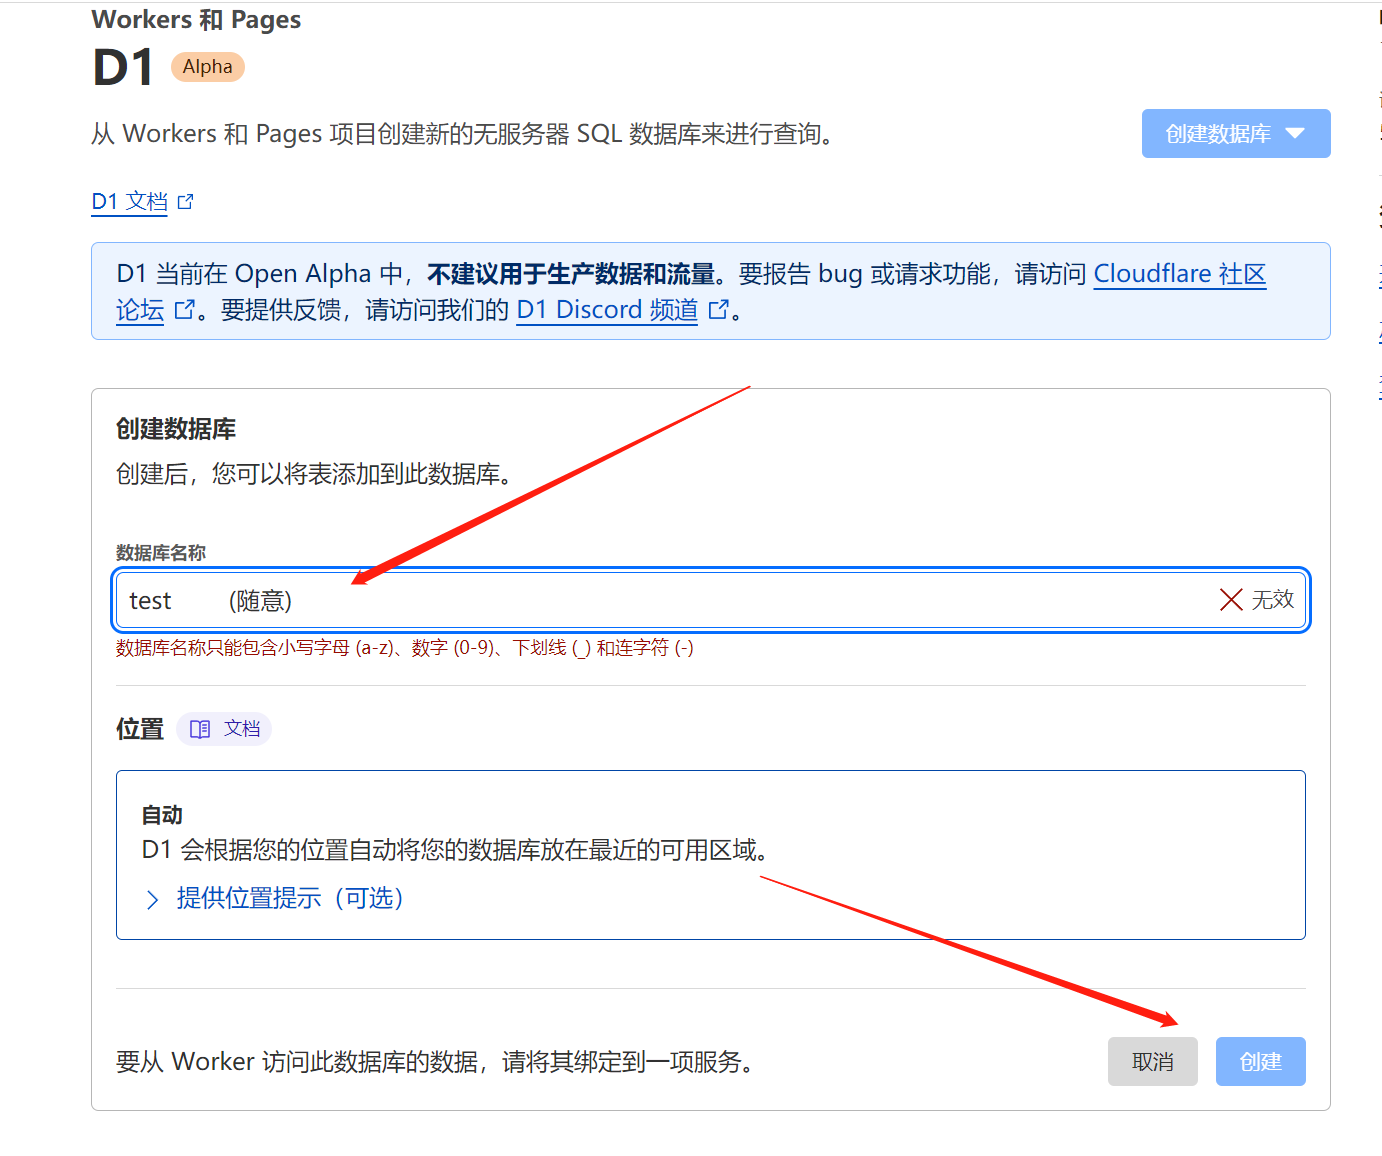The image size is (1382, 1156).
Task: Click the book icon on the 文档 badge
Action: tap(200, 729)
